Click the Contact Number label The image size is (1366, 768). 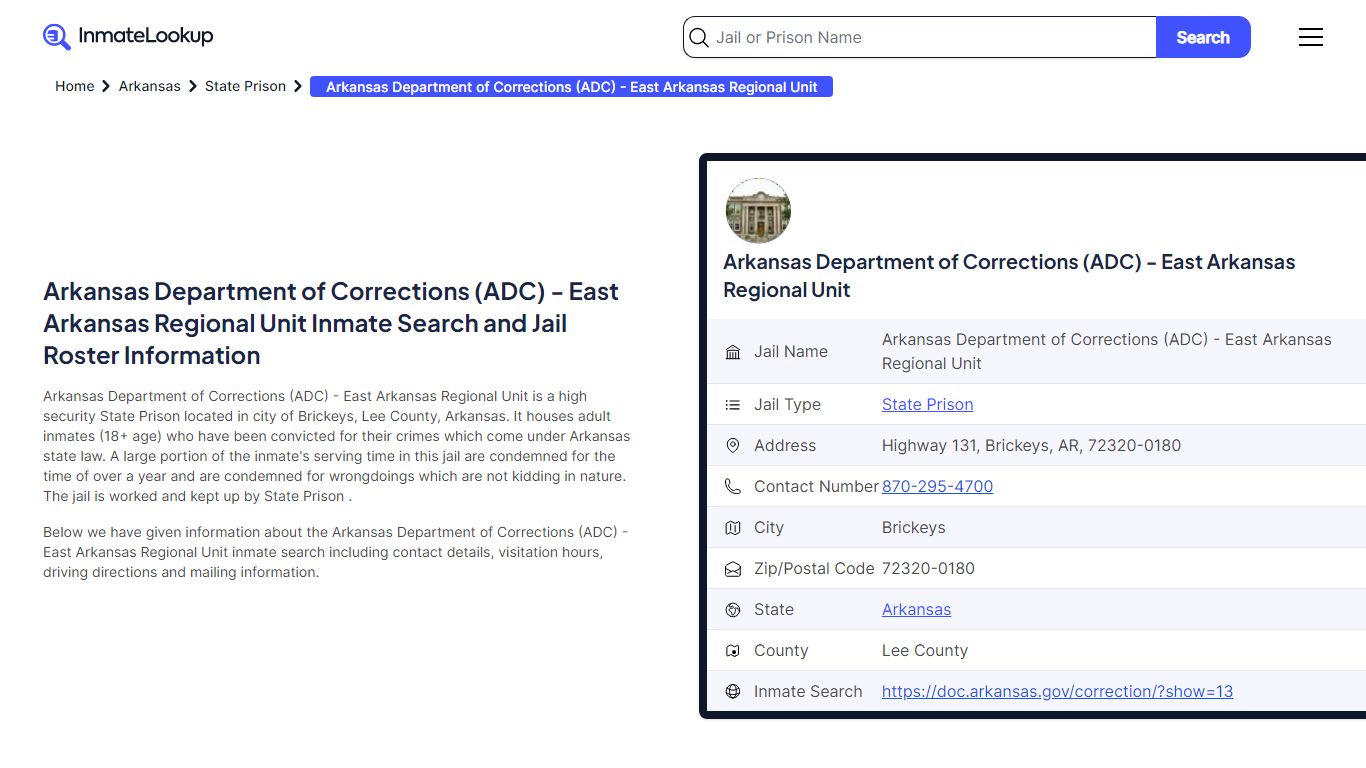tap(816, 487)
